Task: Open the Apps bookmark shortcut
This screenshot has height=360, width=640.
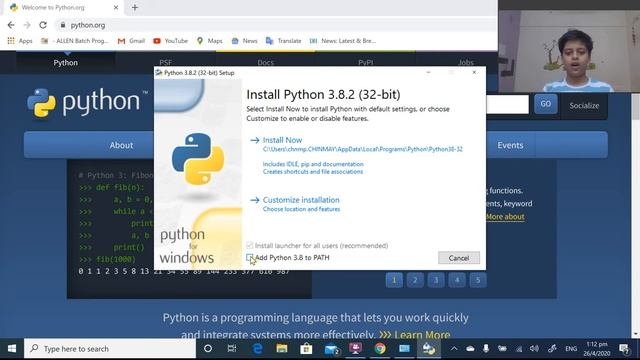Action: pyautogui.click(x=20, y=41)
